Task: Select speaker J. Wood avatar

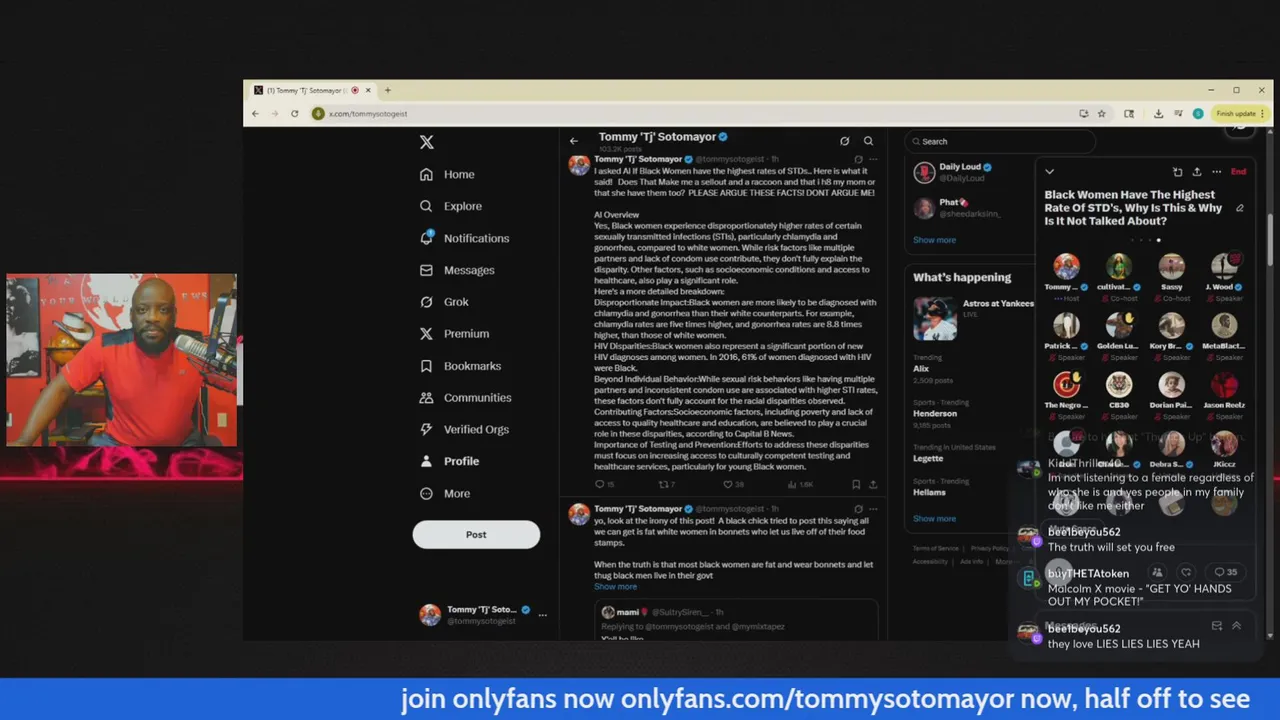Action: coord(1224,267)
